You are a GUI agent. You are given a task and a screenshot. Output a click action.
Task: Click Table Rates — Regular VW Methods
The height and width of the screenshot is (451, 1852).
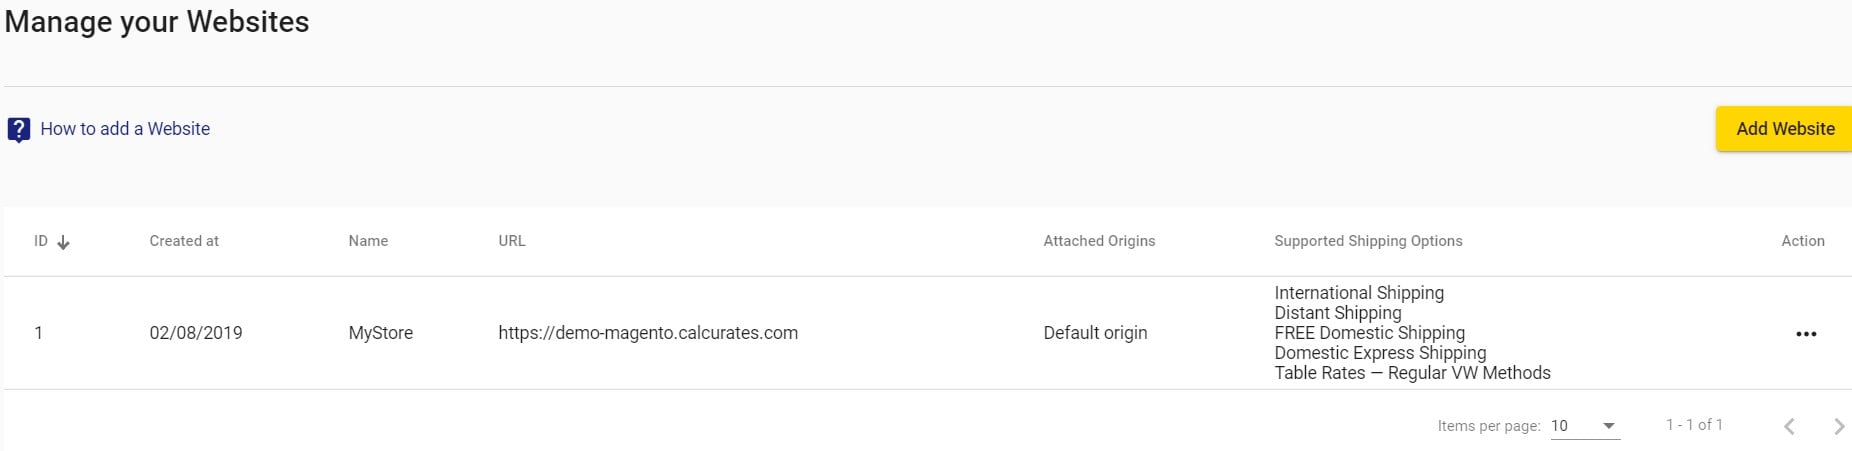1412,373
